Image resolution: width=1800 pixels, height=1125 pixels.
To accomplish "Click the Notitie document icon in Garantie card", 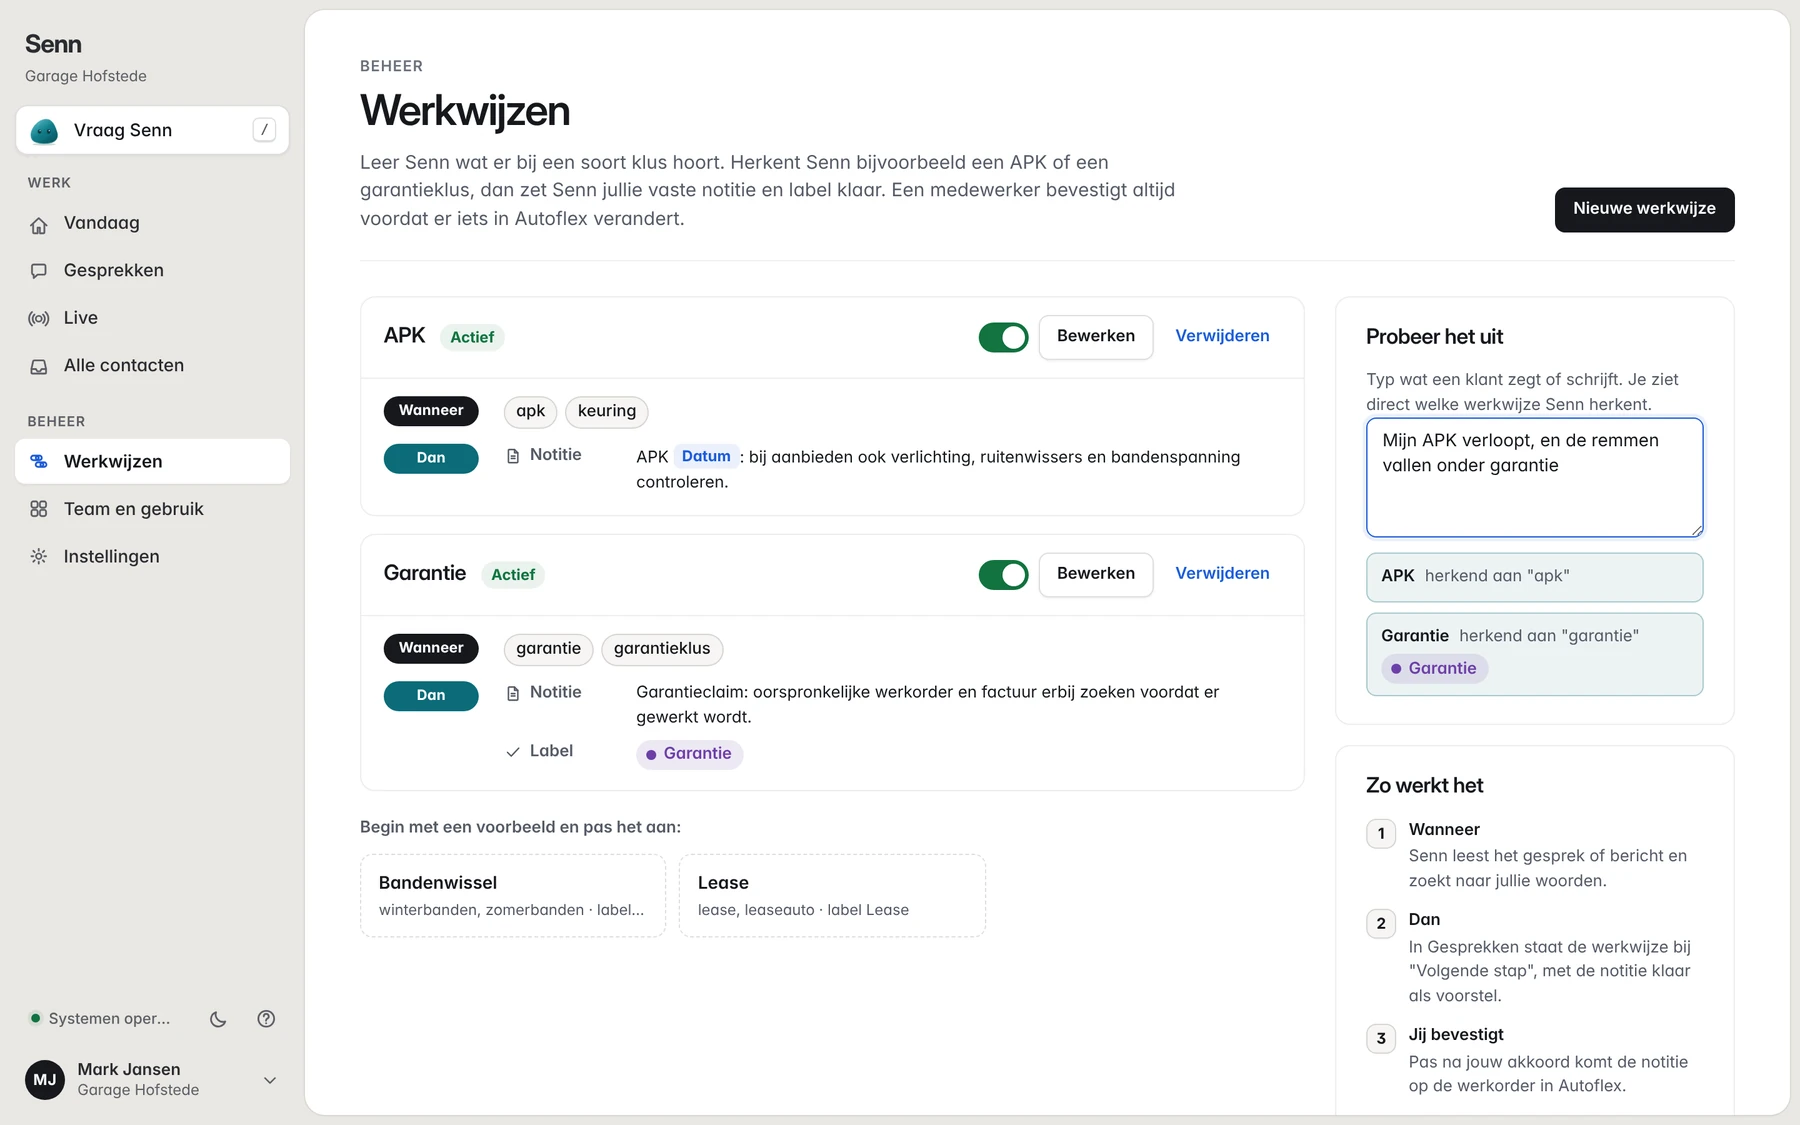I will coord(513,693).
